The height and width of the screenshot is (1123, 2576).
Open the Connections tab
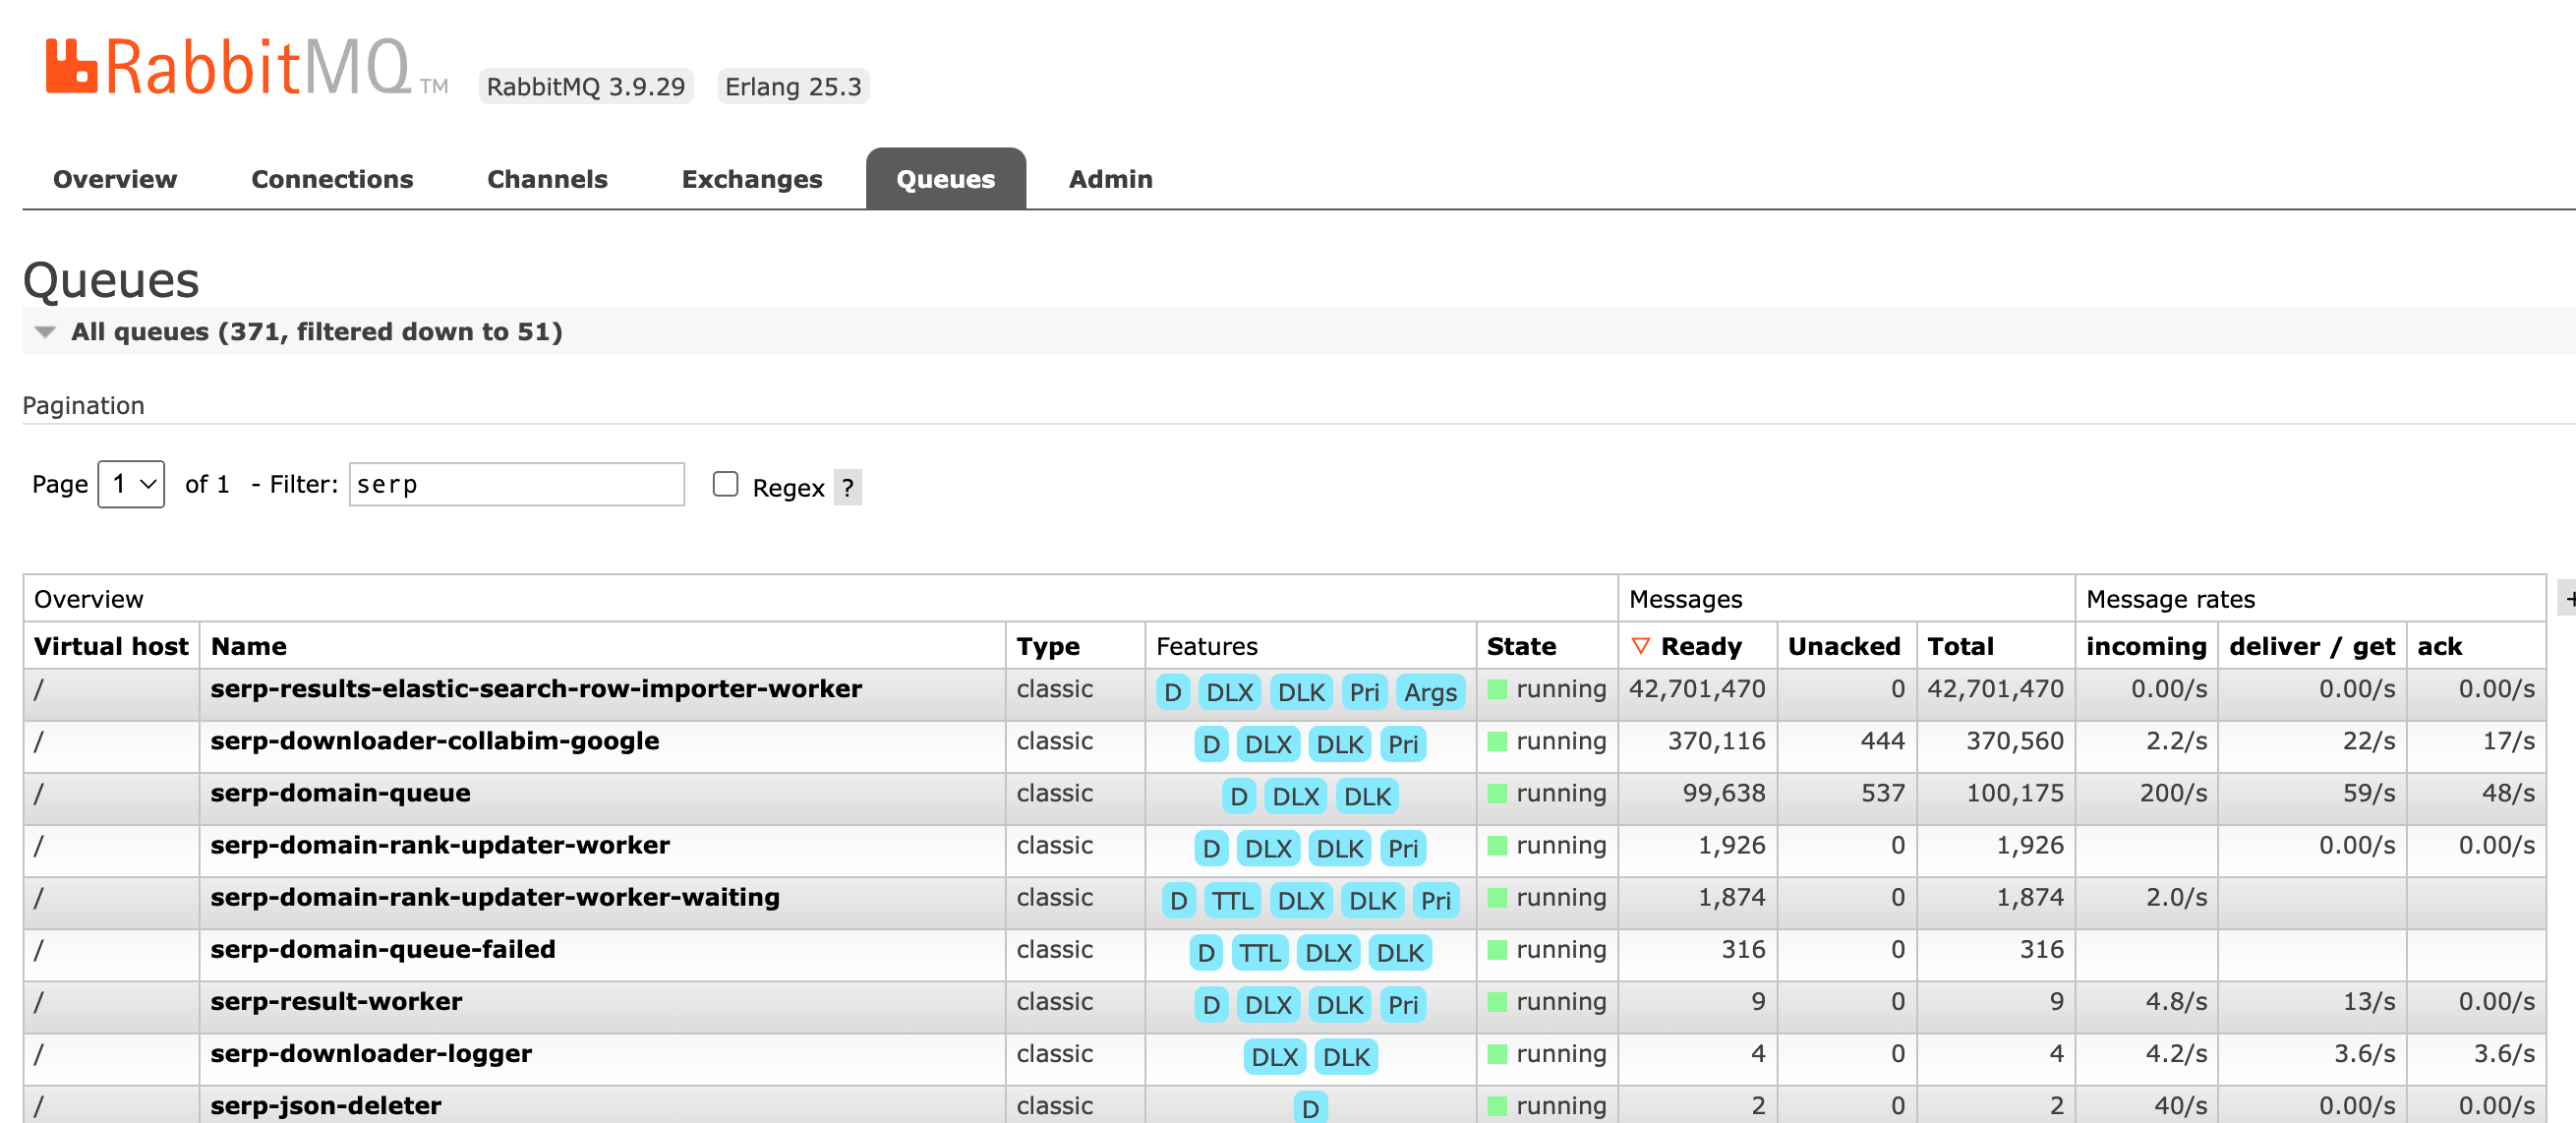[332, 179]
